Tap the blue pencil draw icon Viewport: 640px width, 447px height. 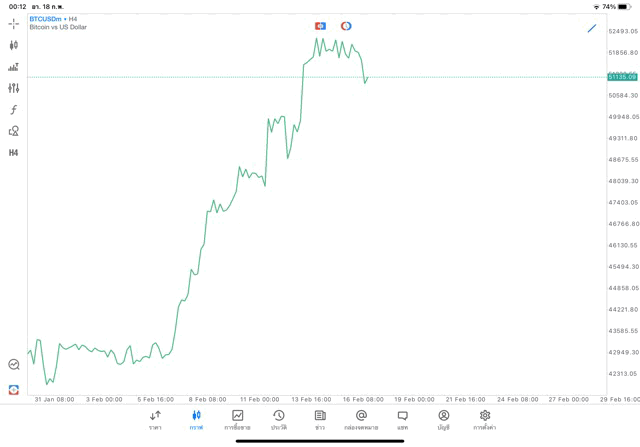pos(592,28)
